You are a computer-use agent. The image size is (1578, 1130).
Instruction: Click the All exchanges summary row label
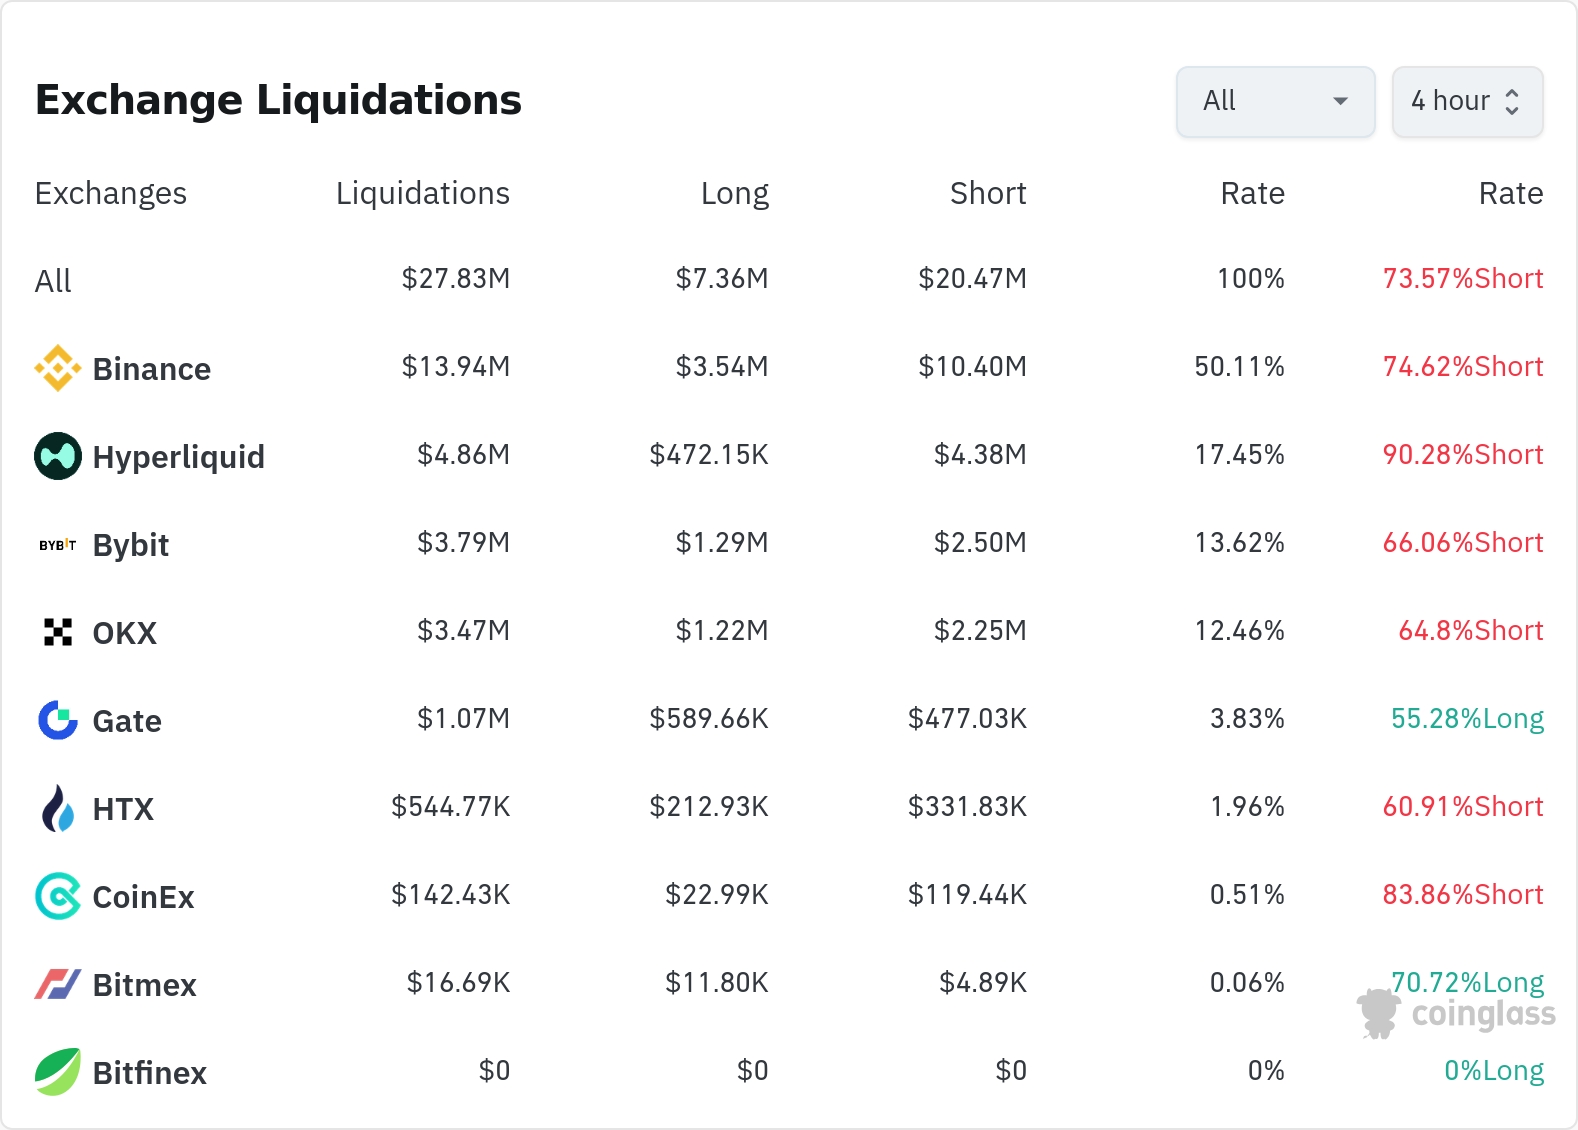(53, 281)
